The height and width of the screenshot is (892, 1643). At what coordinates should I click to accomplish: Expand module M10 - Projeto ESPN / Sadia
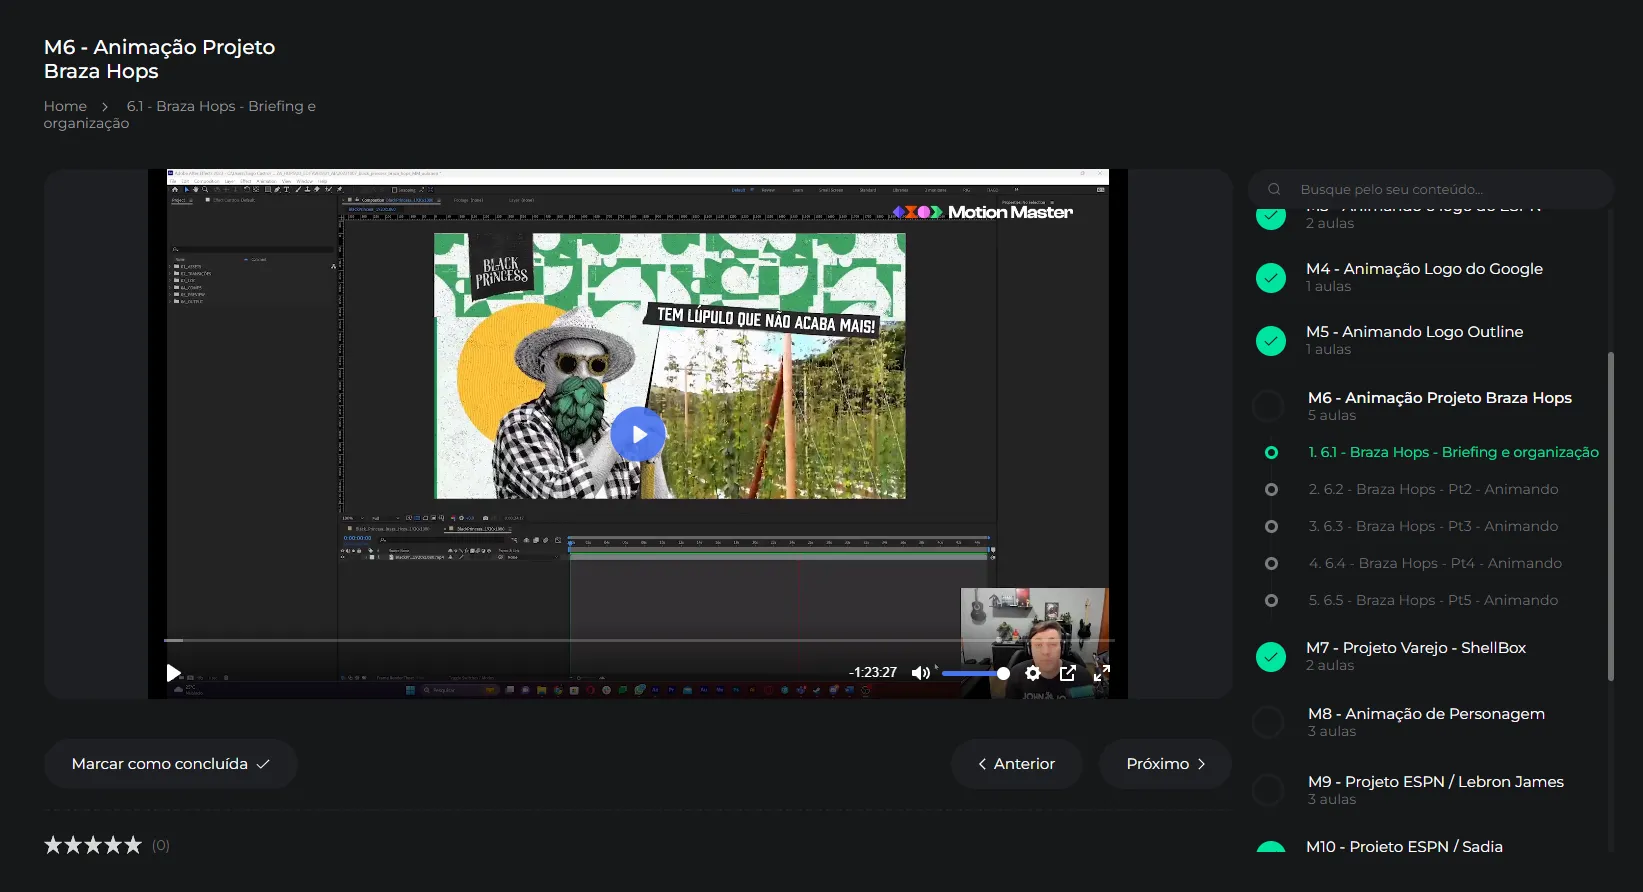tap(1404, 846)
